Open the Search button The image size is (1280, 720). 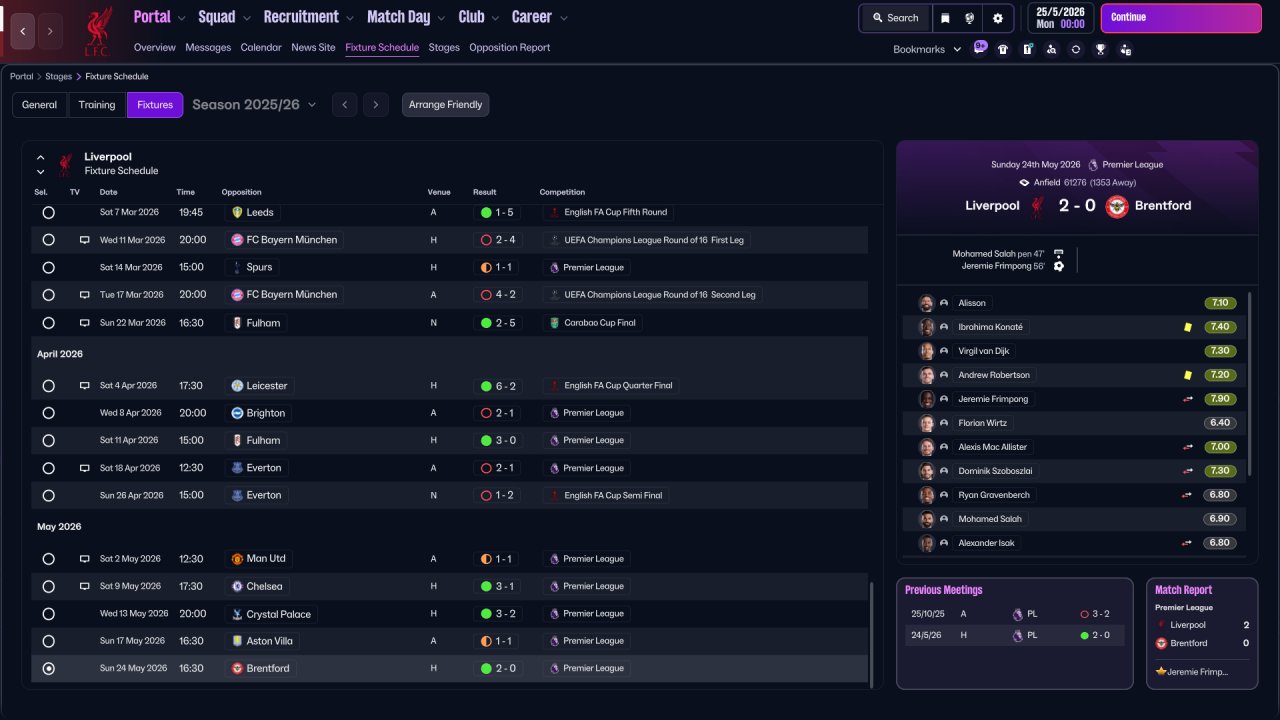895,18
